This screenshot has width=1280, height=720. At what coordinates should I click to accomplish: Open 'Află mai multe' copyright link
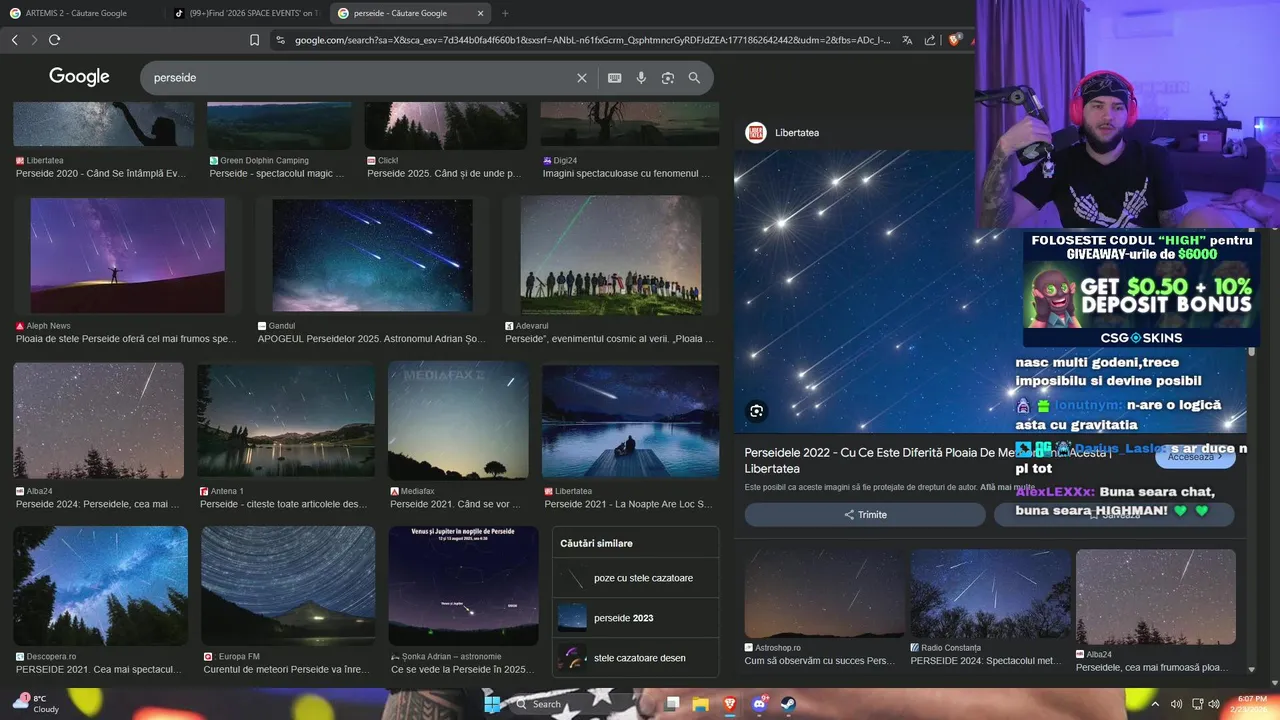1007,487
